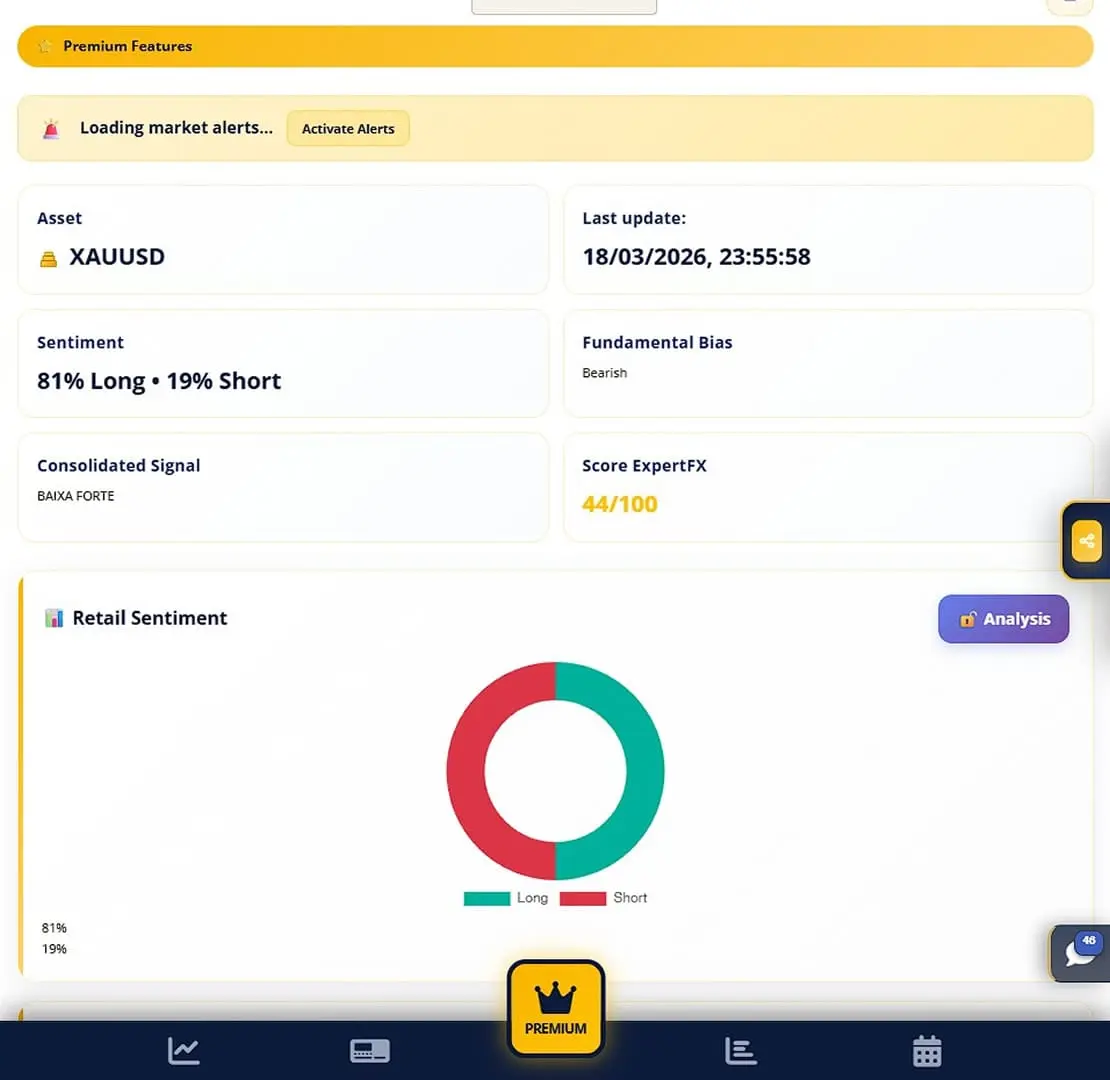Toggle the Long legend swatch

tap(486, 898)
